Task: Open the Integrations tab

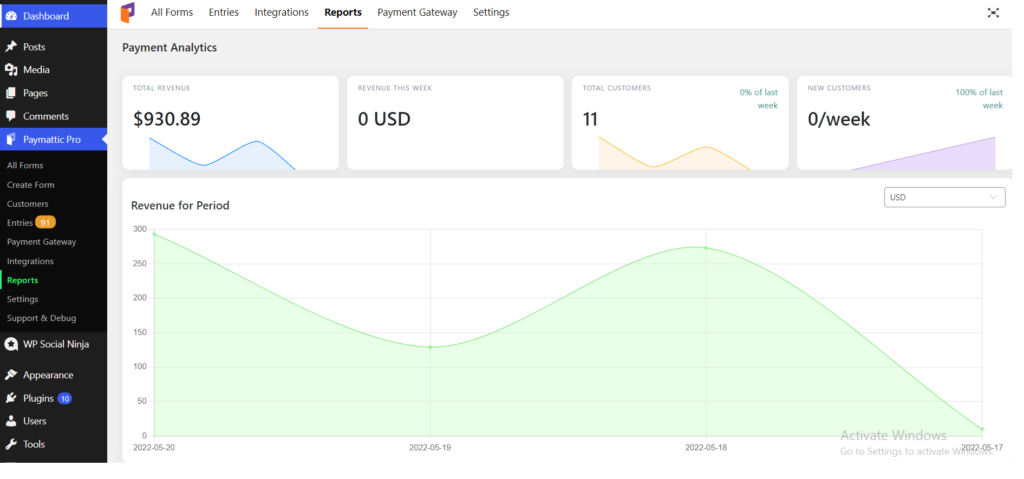Action: click(x=281, y=12)
